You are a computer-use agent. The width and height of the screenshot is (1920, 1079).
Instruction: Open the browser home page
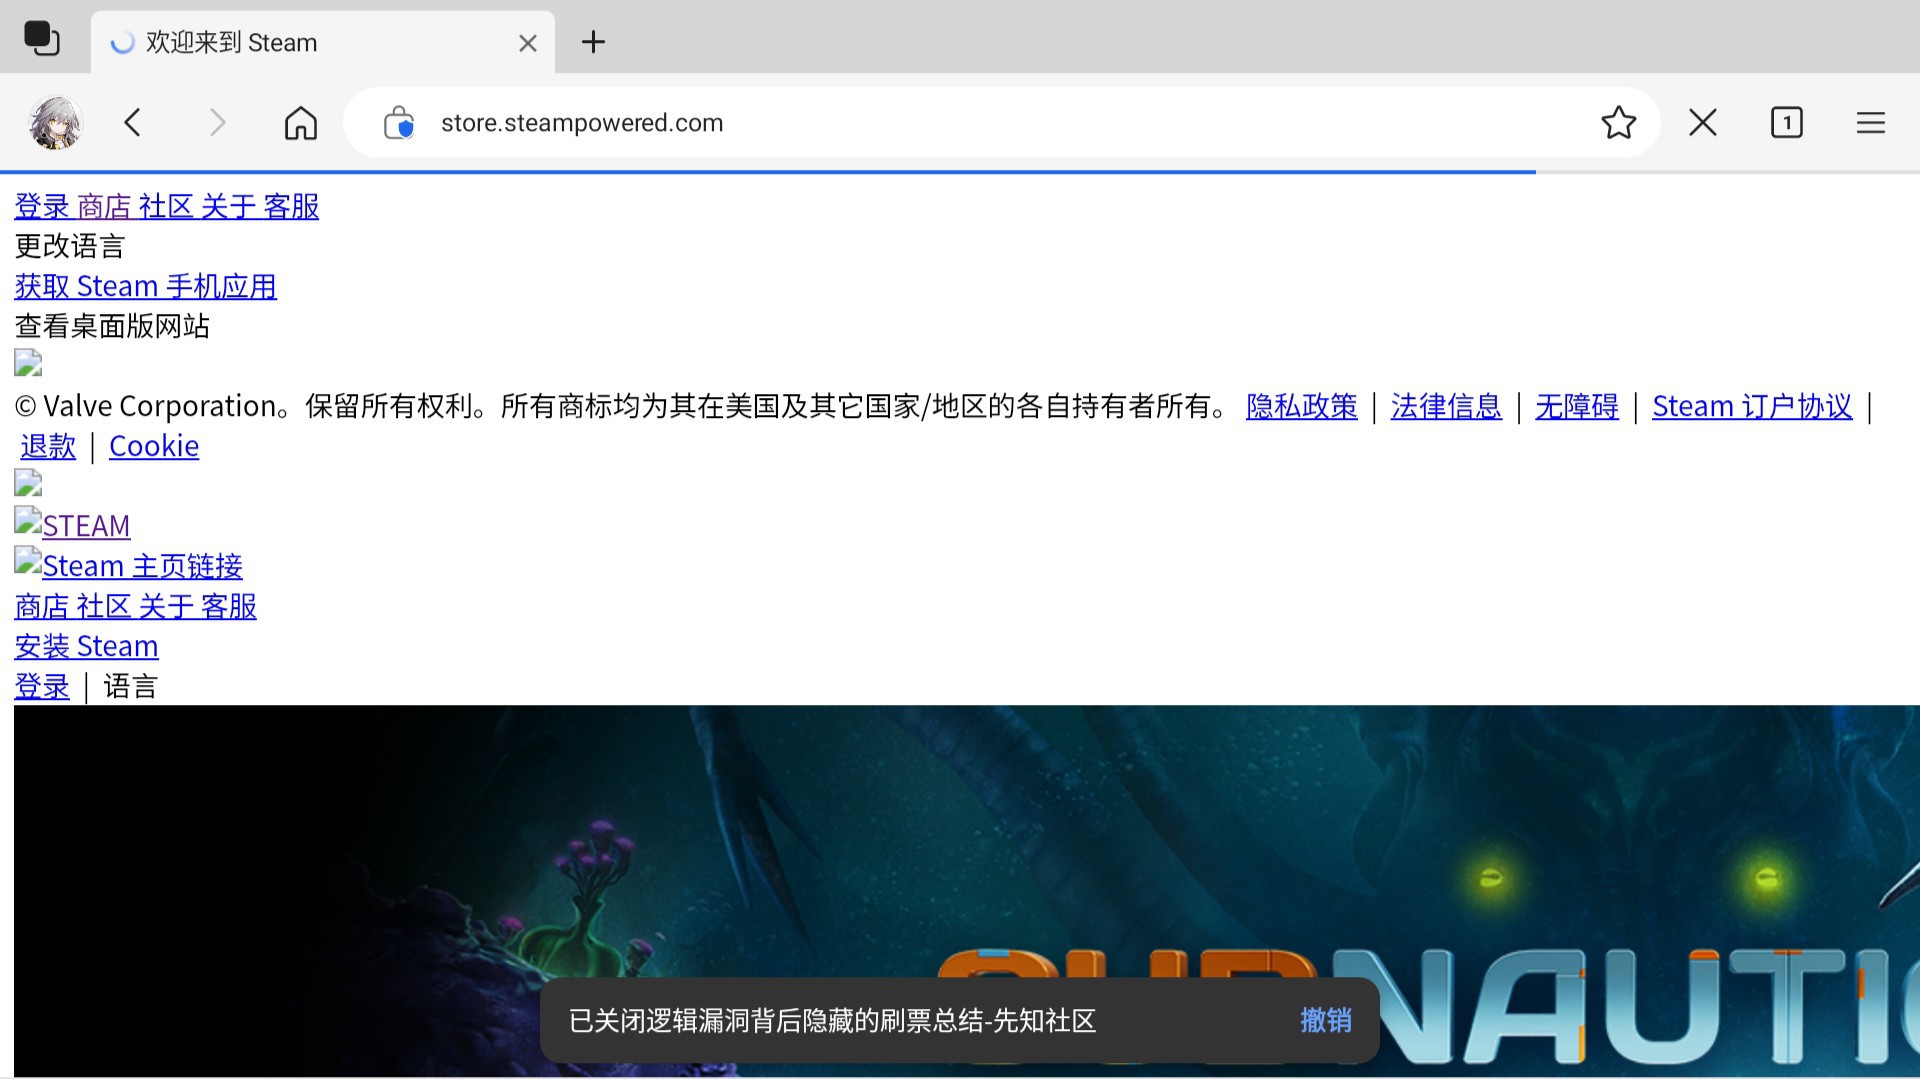click(301, 123)
